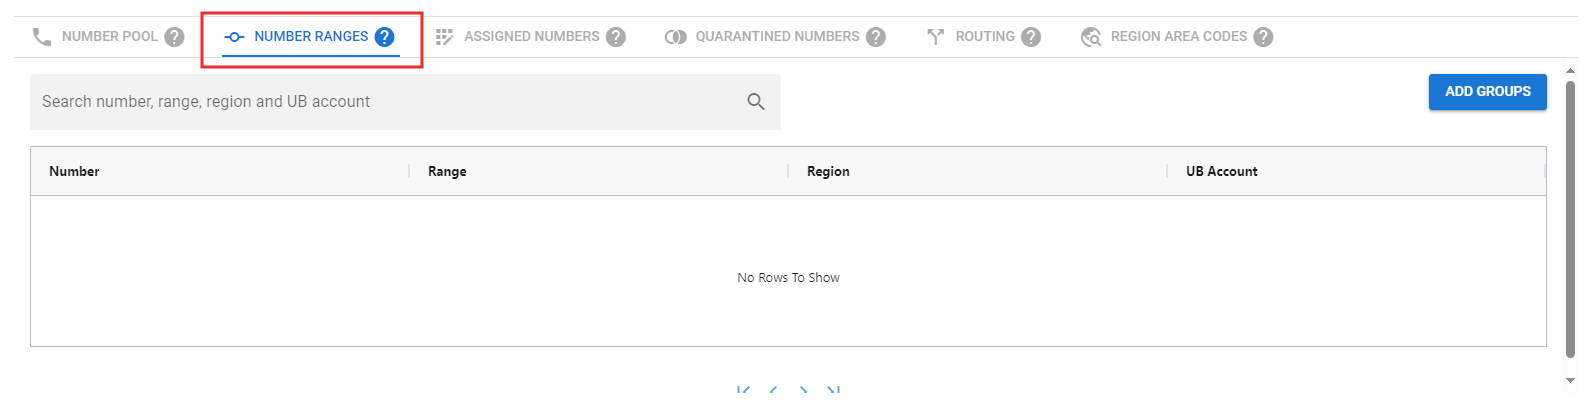
Task: Sort by the Number column header
Action: click(75, 172)
